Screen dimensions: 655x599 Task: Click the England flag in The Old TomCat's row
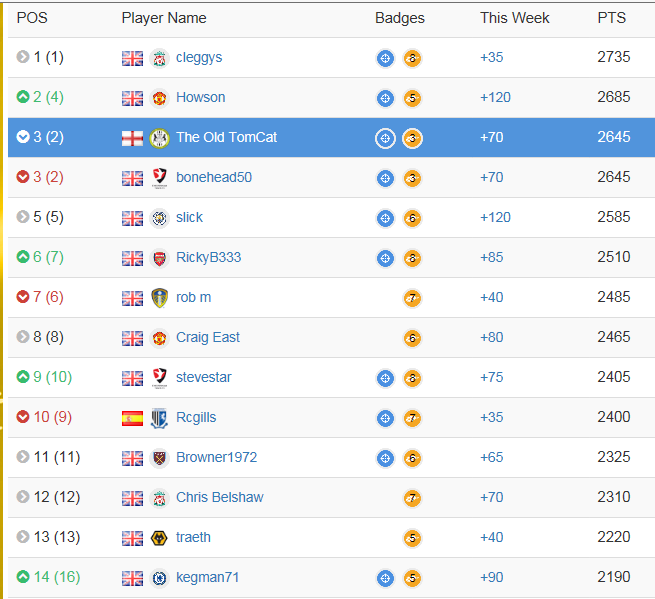coord(132,138)
